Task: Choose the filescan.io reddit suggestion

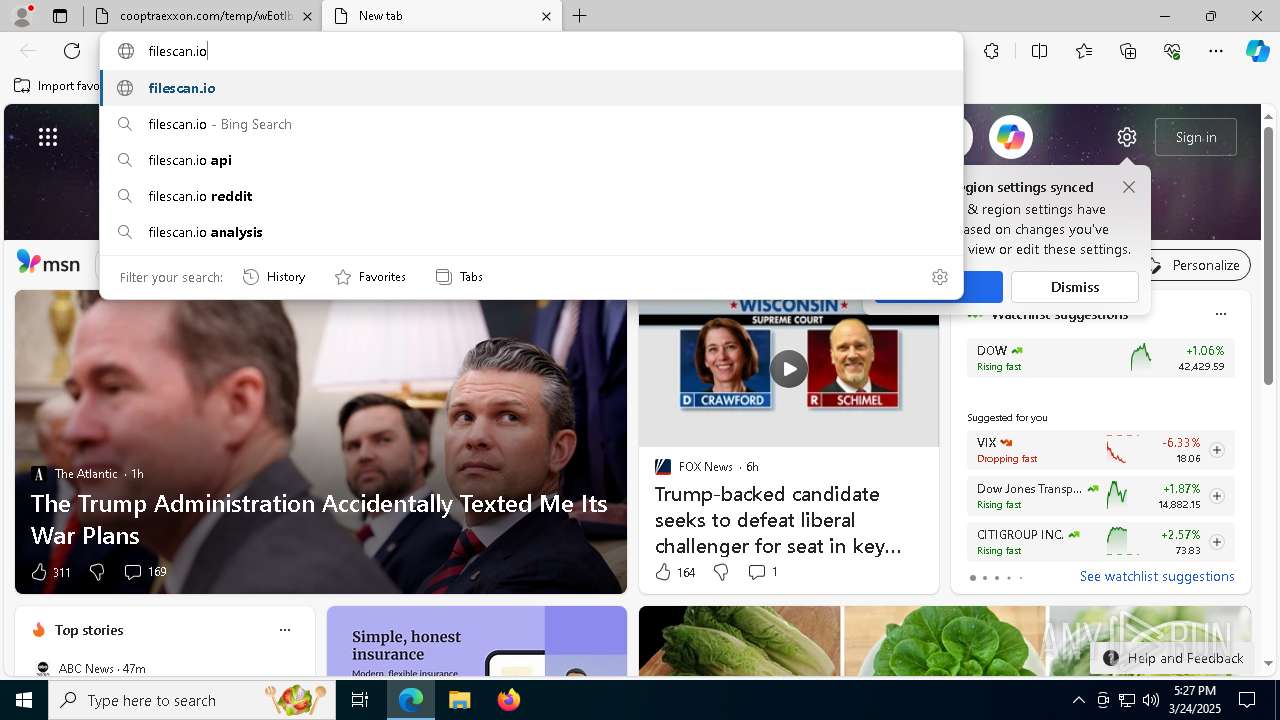Action: click(531, 196)
